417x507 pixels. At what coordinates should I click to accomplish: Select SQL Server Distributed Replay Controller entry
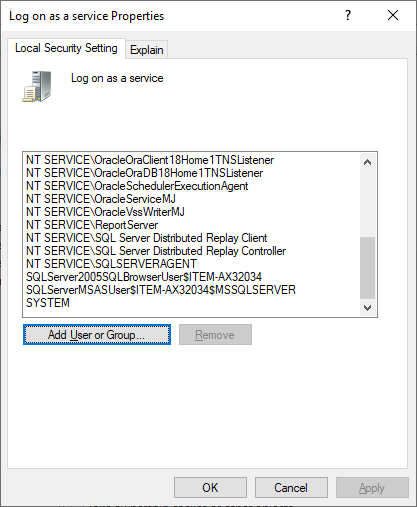[x=156, y=251]
